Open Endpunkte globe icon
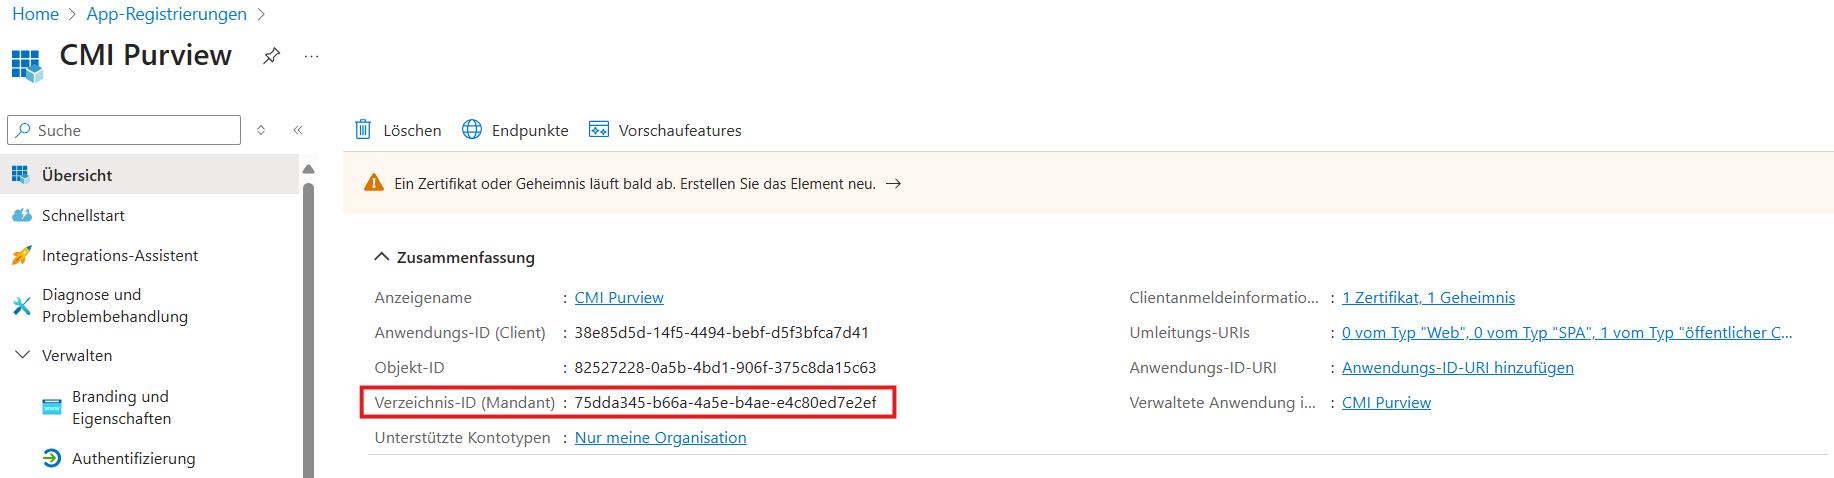The image size is (1834, 478). [472, 130]
